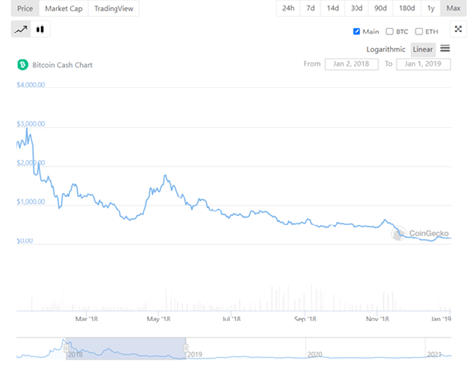474x369 pixels.
Task: Click the To date field
Action: click(423, 64)
